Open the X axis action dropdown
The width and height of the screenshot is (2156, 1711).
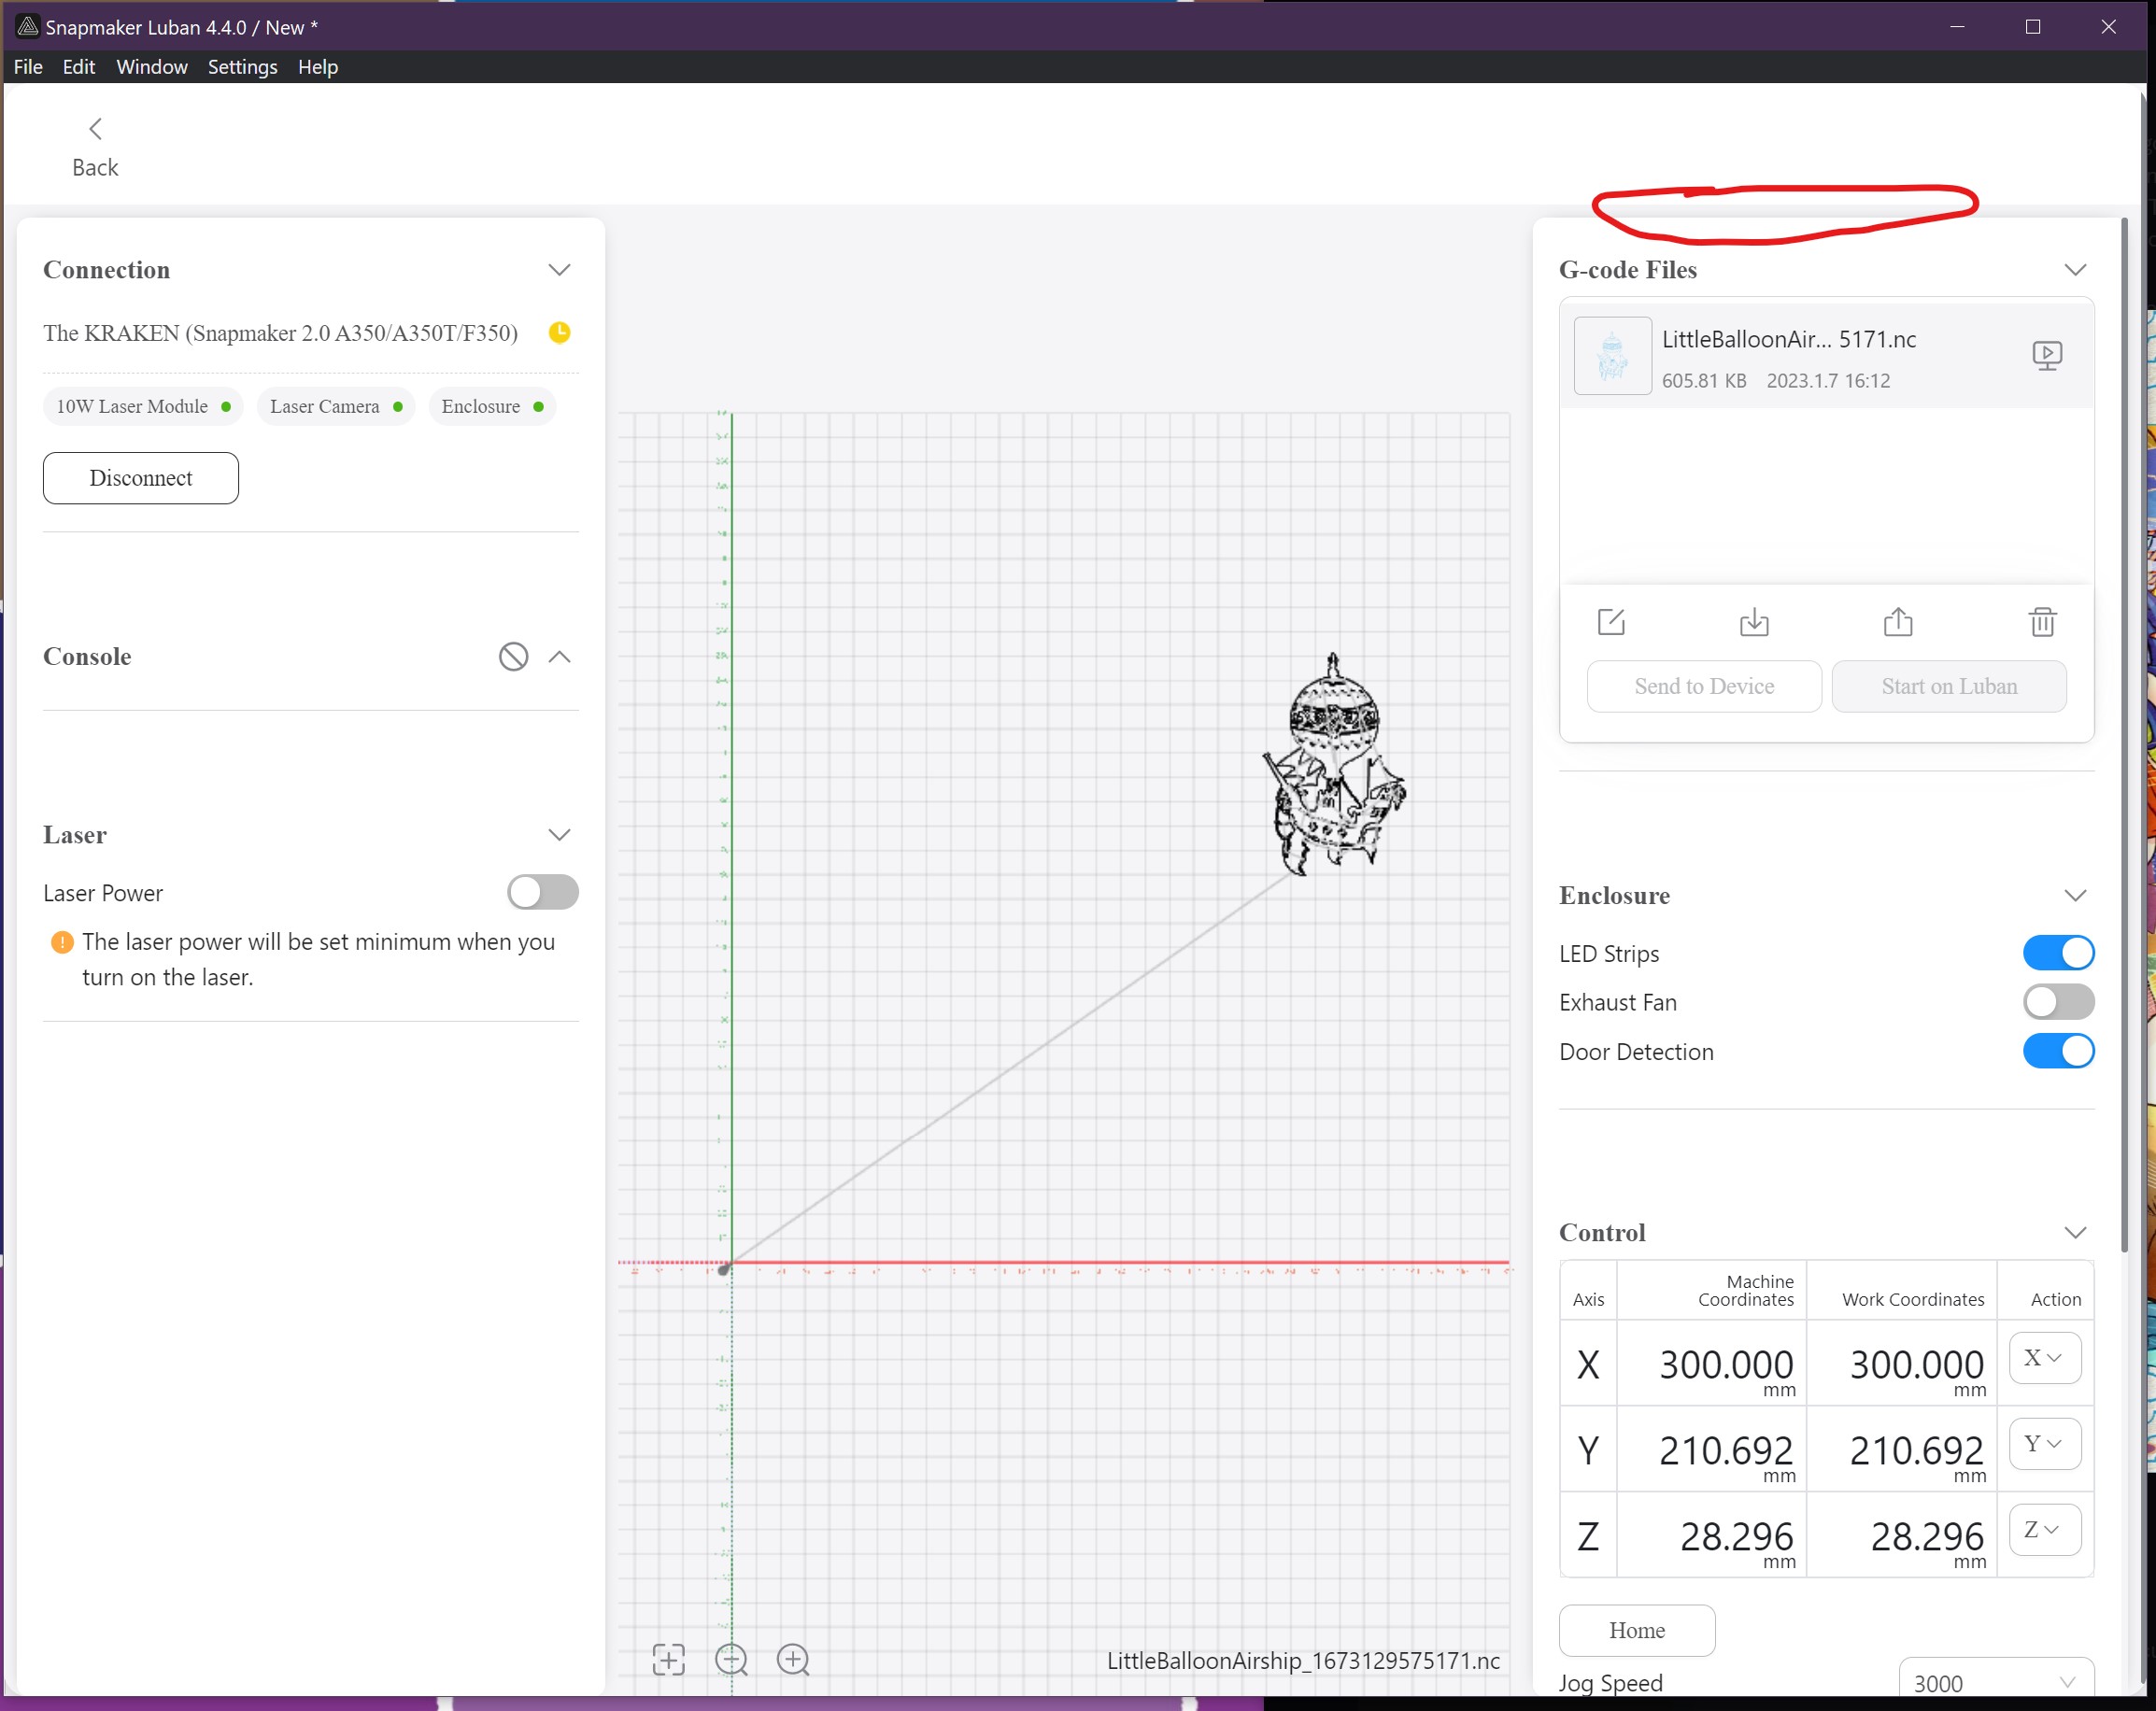coord(2044,1358)
